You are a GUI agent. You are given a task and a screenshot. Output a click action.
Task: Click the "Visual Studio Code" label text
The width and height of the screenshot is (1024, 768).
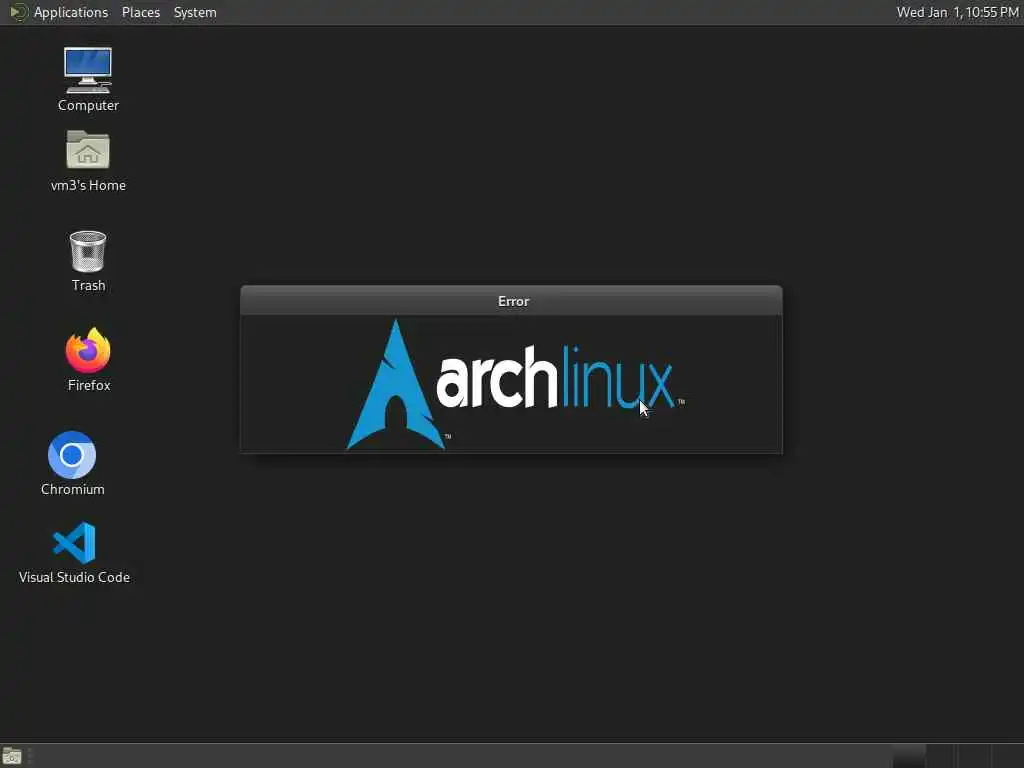74,577
